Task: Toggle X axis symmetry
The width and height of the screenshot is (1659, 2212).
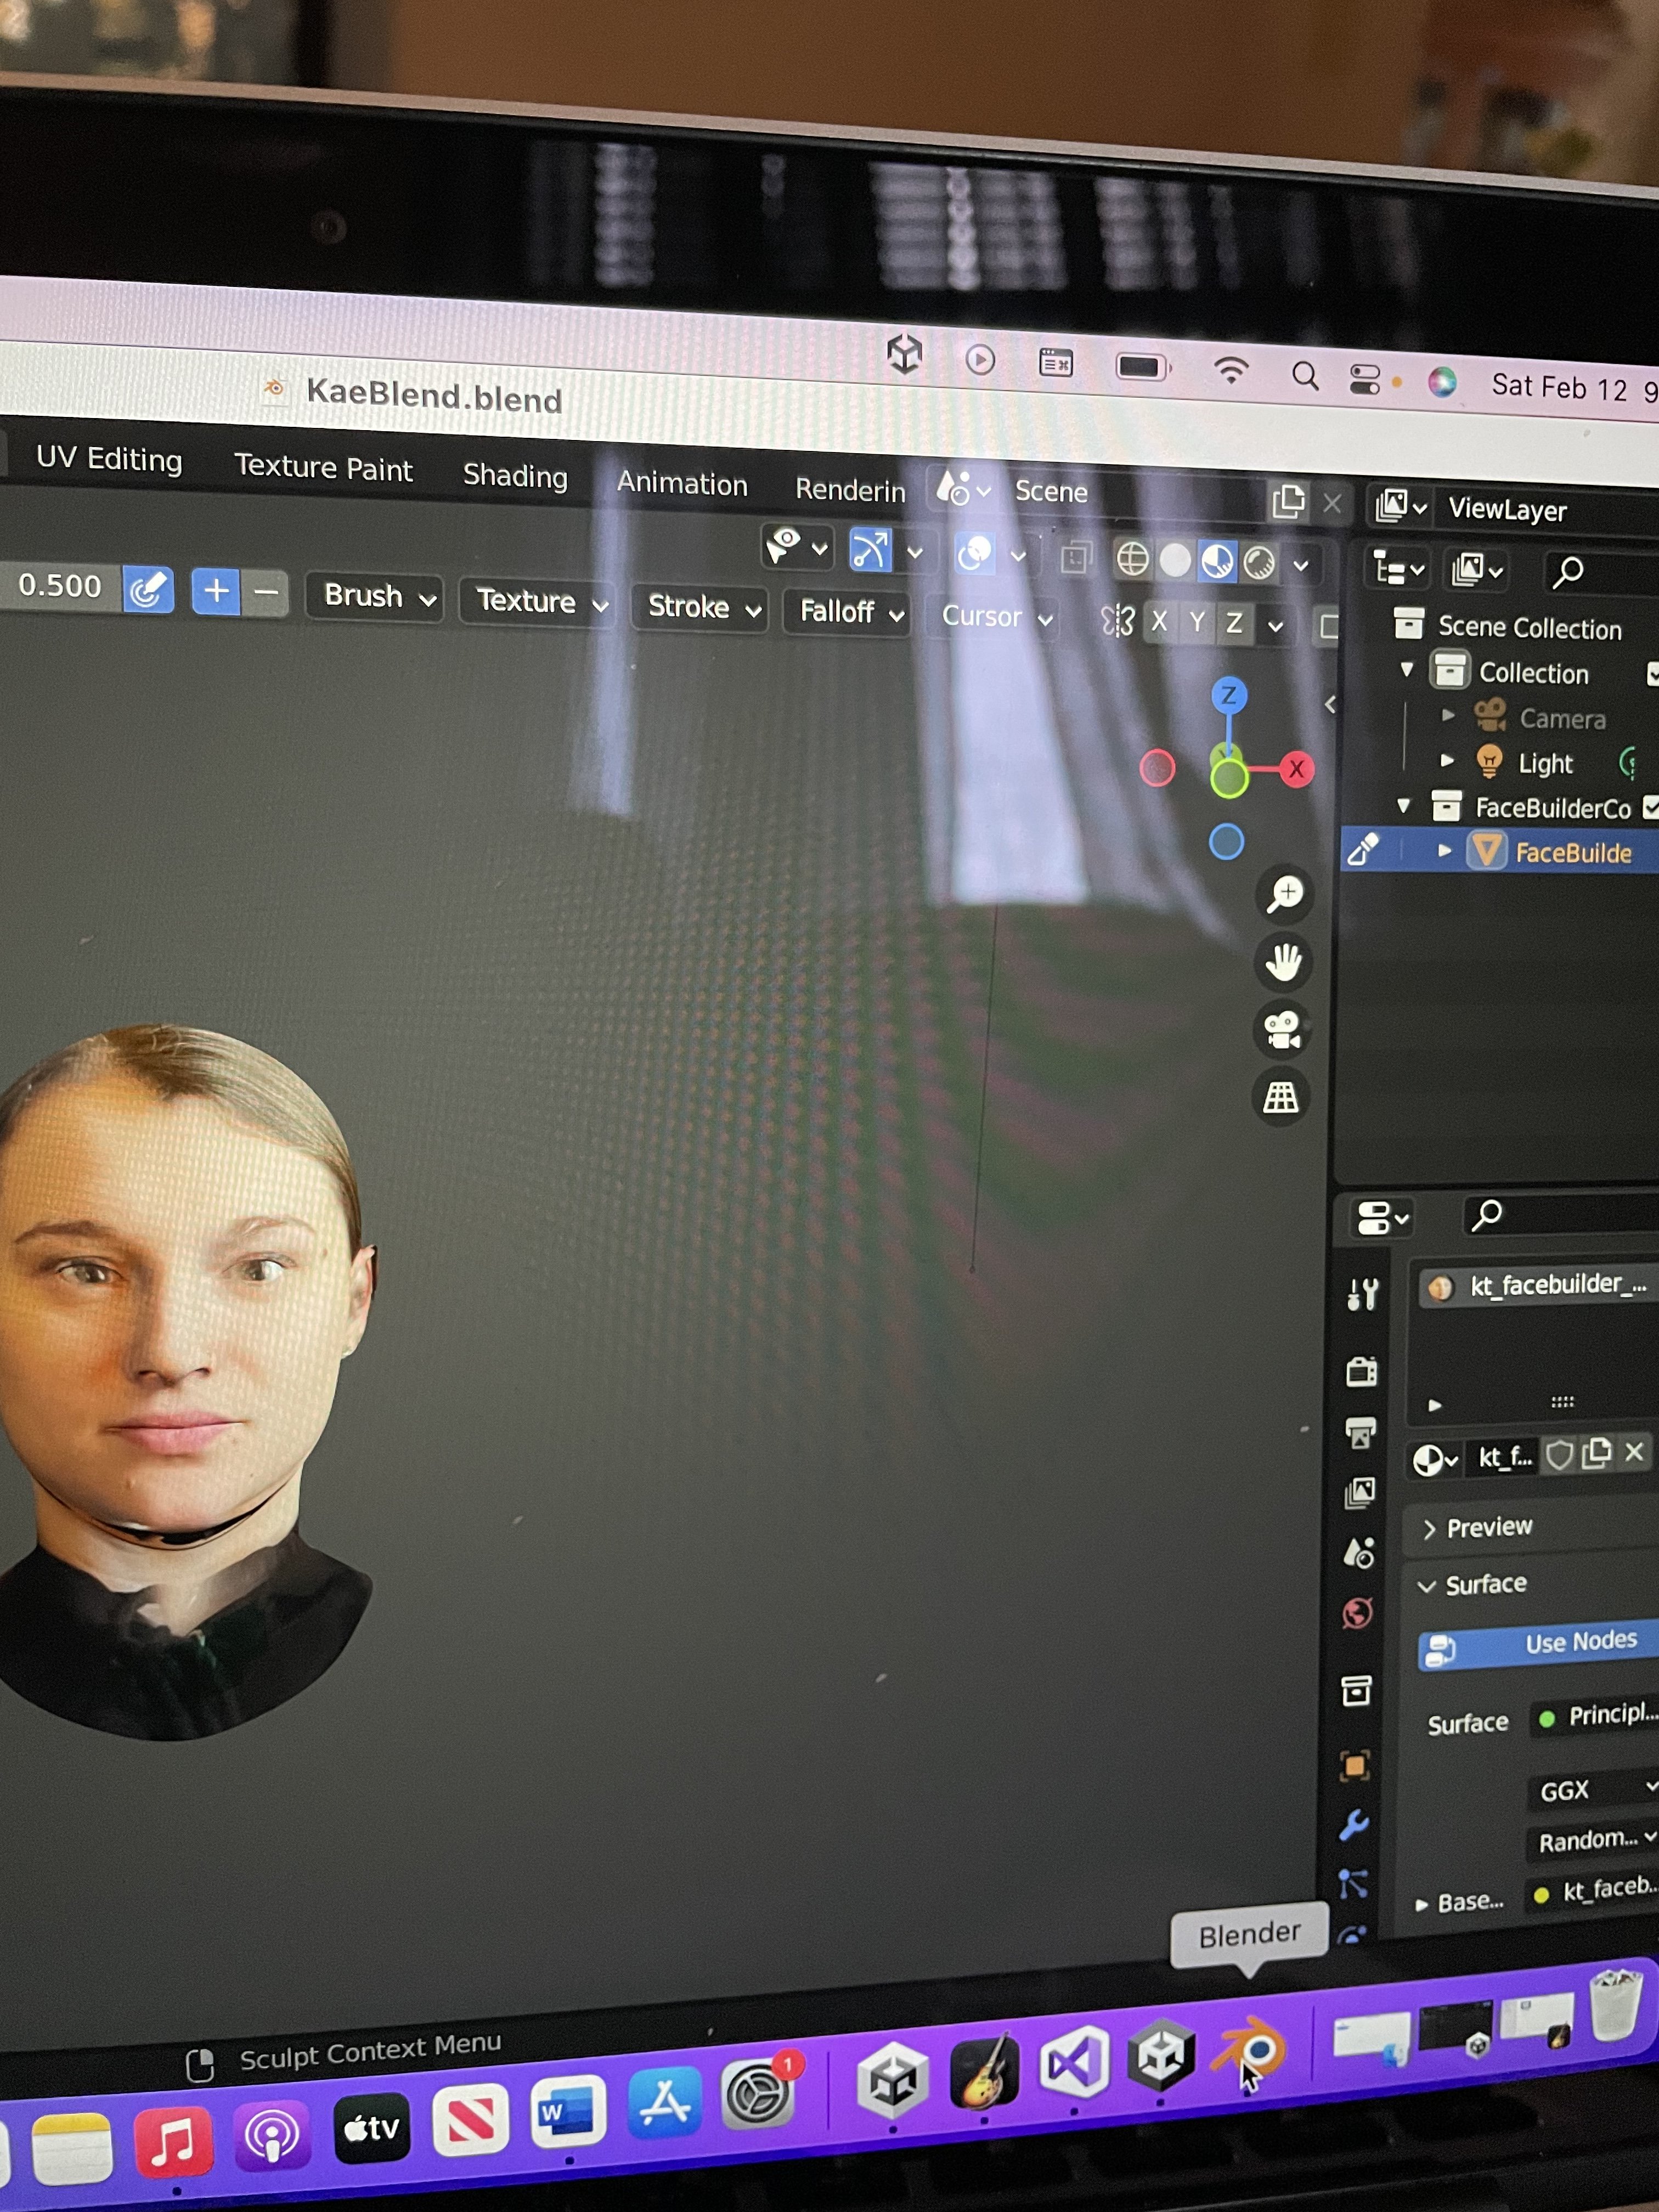Action: click(1159, 622)
